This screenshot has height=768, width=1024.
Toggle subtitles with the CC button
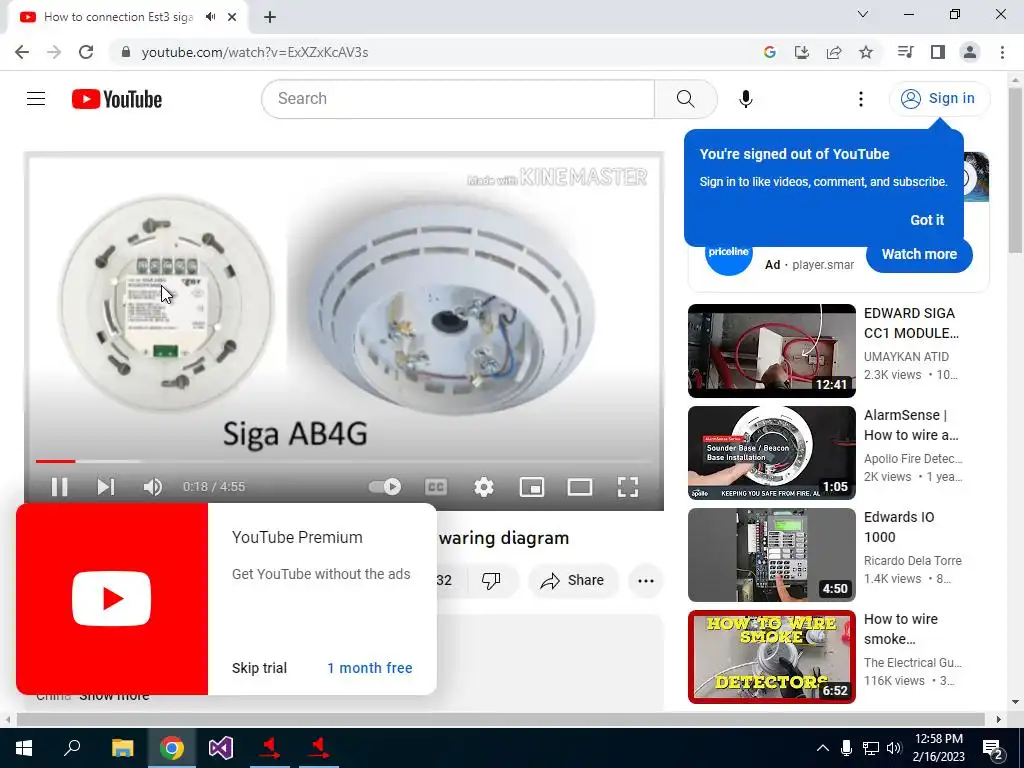tap(436, 487)
